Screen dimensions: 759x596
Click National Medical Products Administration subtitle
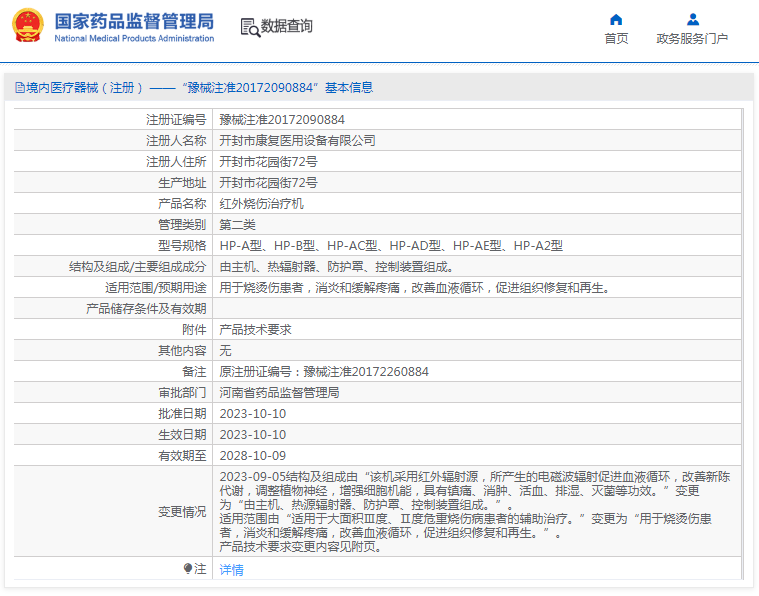pyautogui.click(x=134, y=38)
